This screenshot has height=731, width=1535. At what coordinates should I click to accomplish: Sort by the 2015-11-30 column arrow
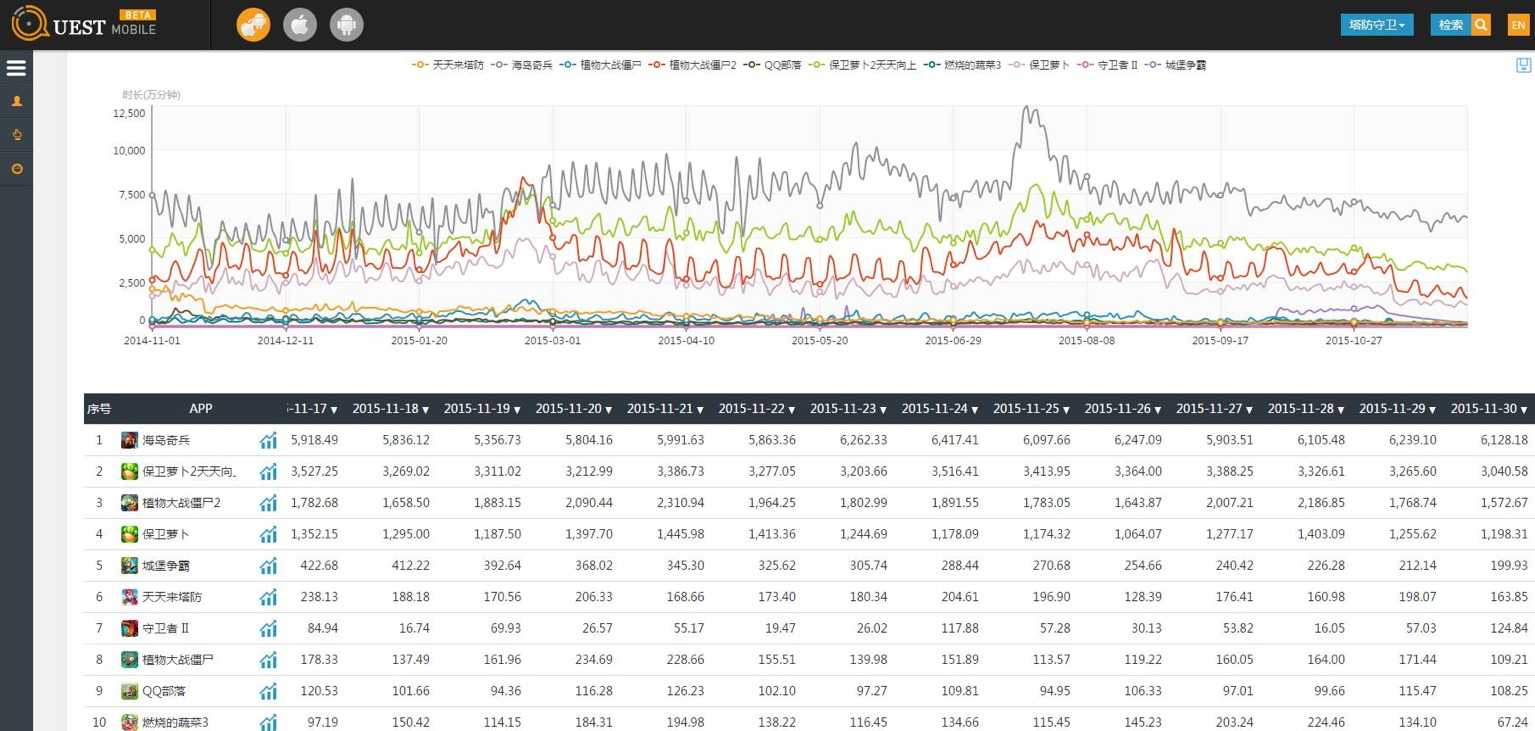point(1524,410)
